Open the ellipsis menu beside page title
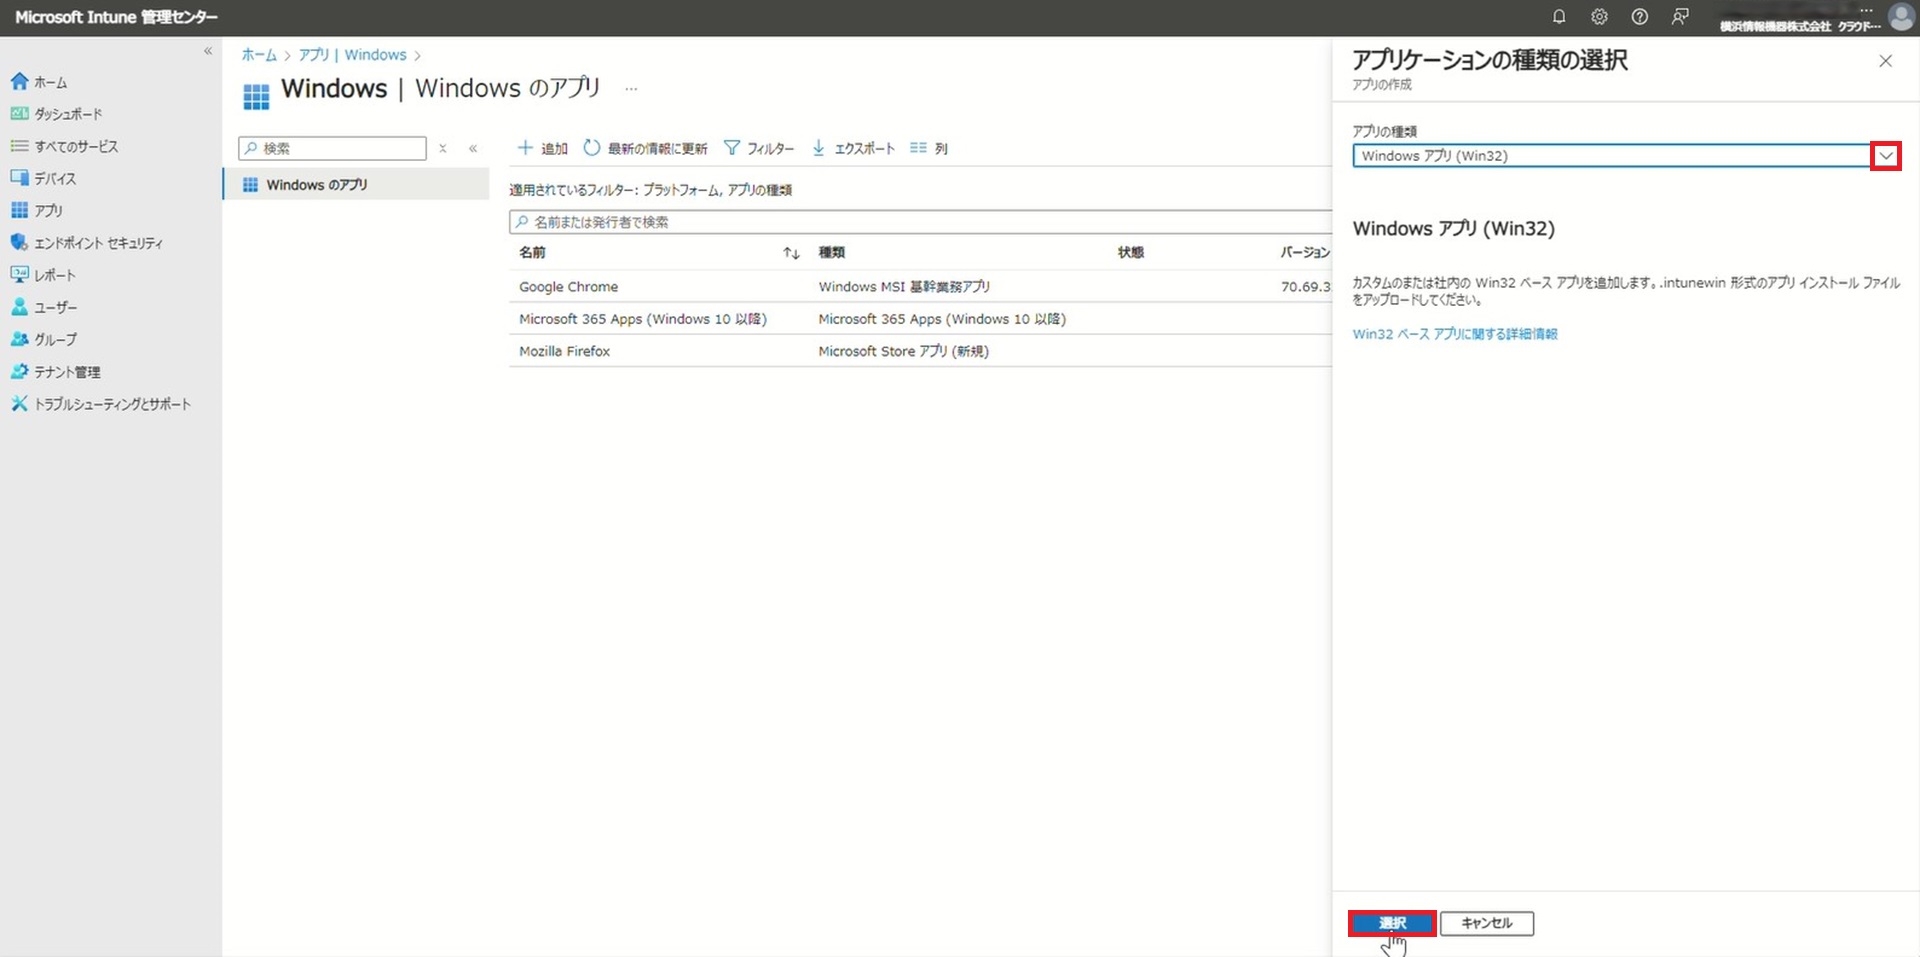This screenshot has height=957, width=1920. pyautogui.click(x=631, y=89)
